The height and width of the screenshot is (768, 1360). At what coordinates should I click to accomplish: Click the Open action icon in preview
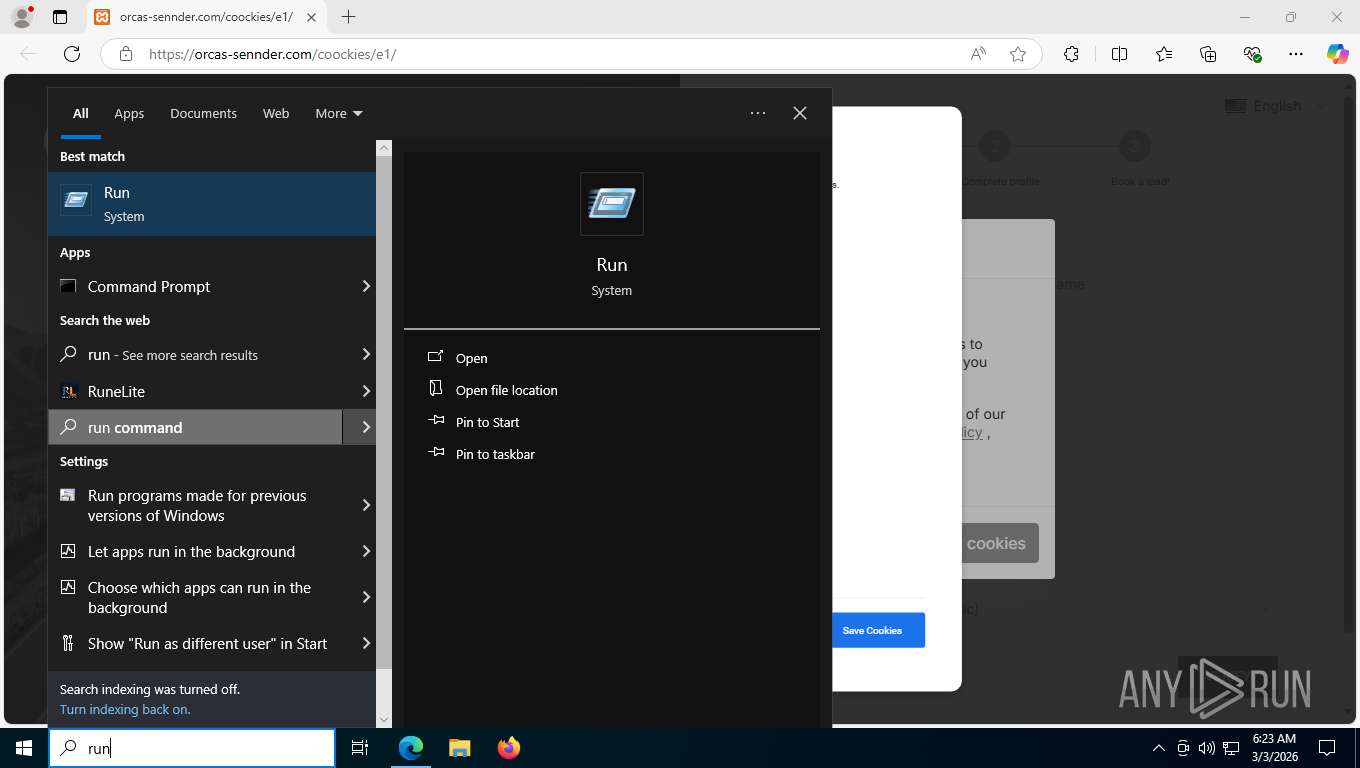pyautogui.click(x=435, y=357)
